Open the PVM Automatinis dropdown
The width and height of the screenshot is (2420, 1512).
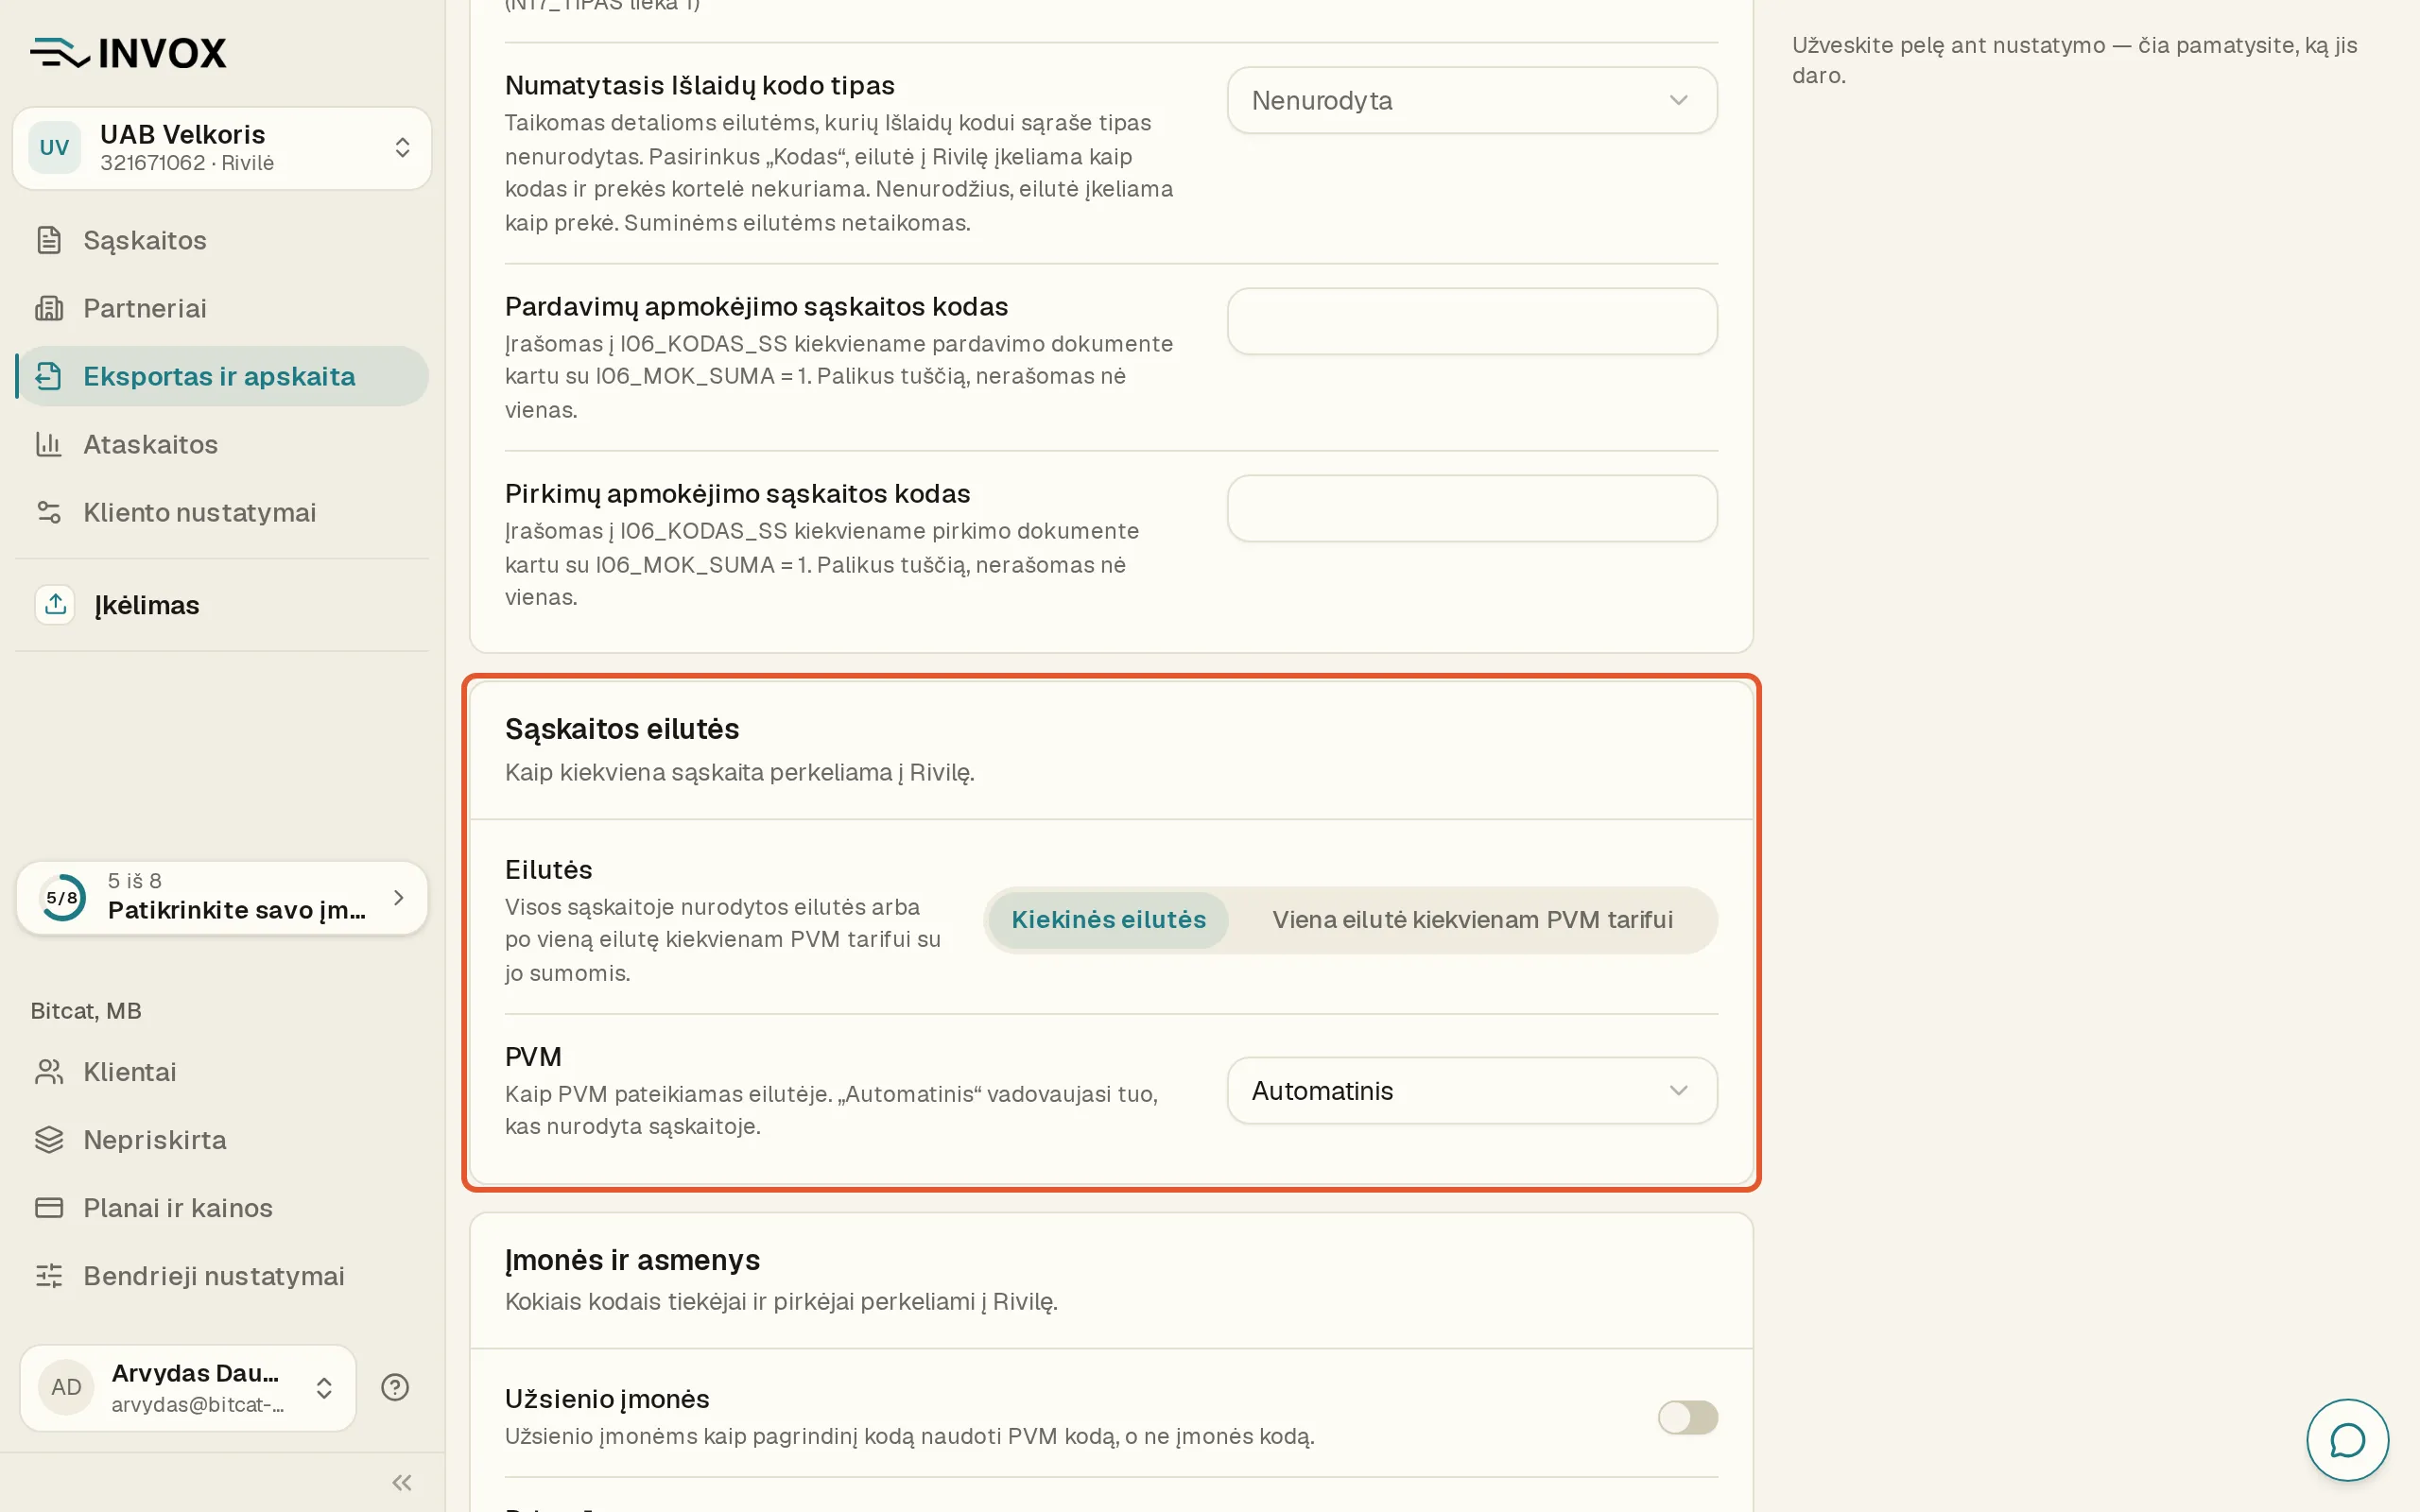pos(1472,1091)
